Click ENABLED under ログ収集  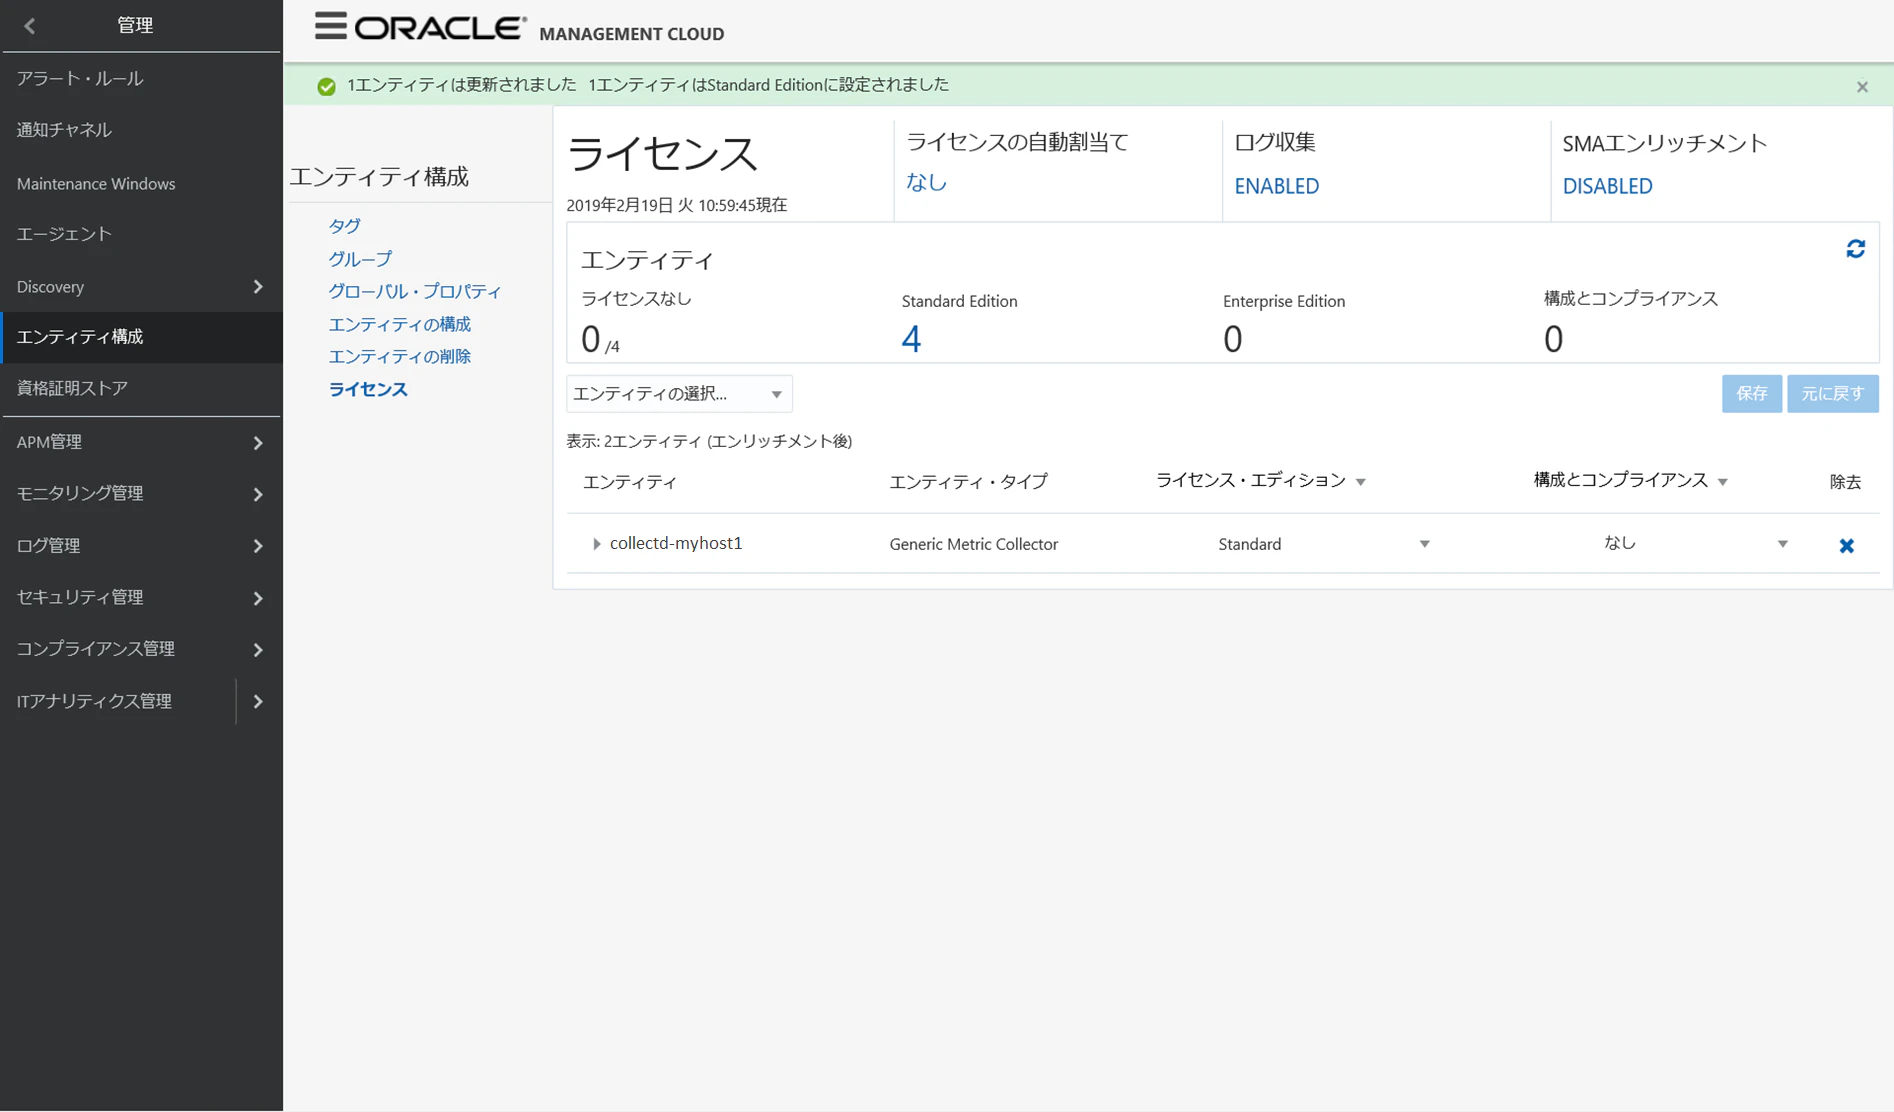coord(1276,186)
